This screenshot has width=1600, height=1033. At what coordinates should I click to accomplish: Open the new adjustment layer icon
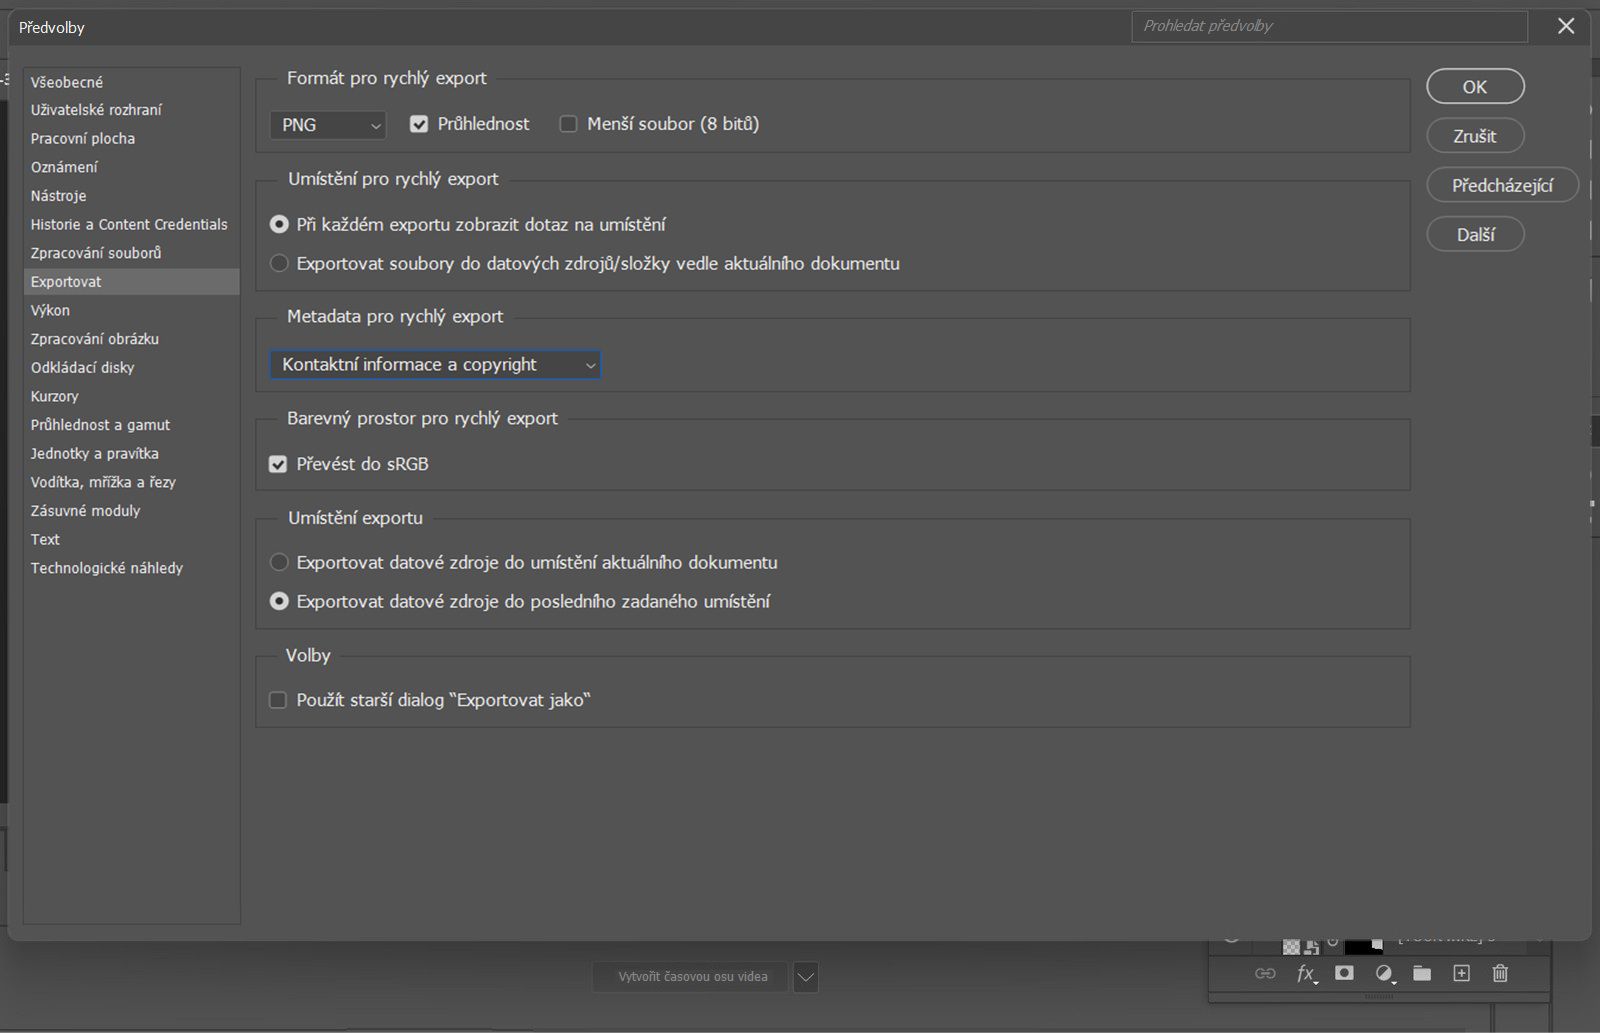pos(1385,973)
